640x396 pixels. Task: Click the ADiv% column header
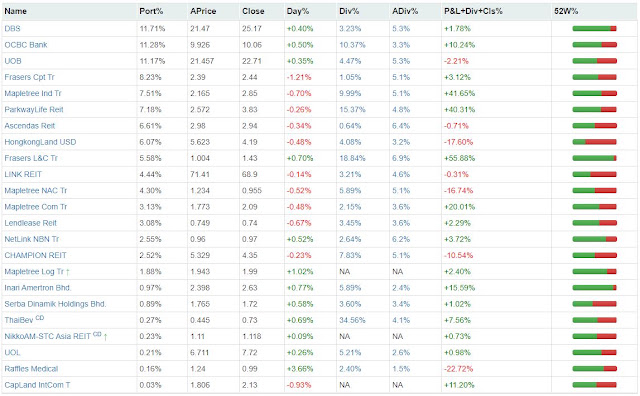[x=405, y=11]
